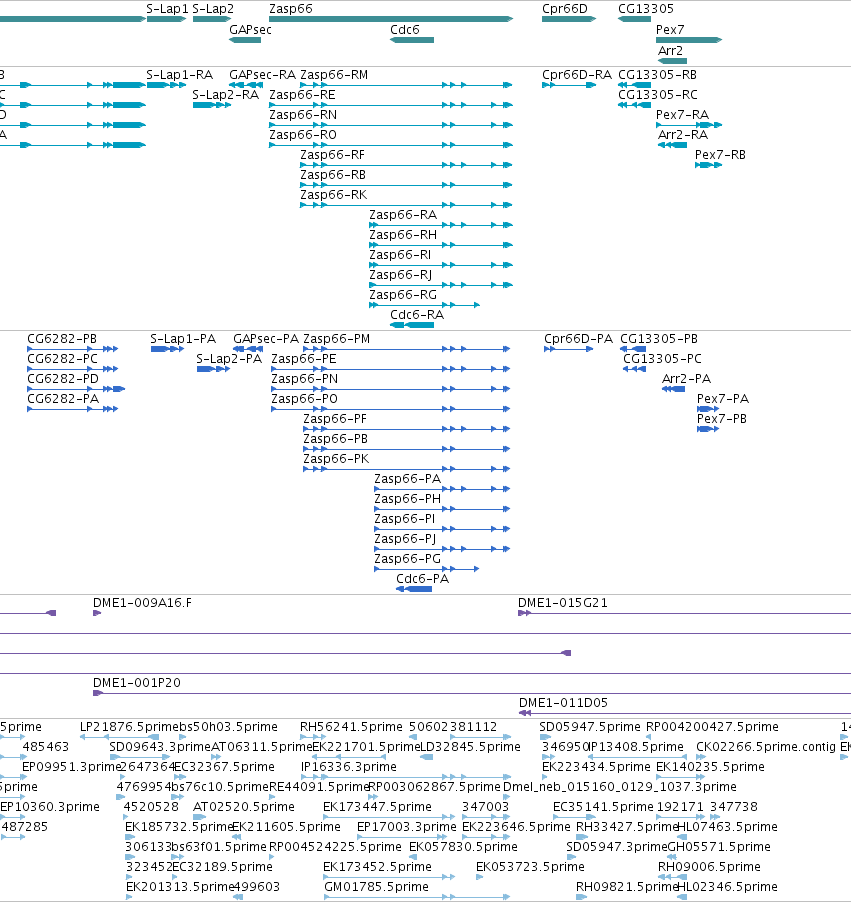
Task: Click the Zasp66 gene label
Action: click(x=291, y=9)
